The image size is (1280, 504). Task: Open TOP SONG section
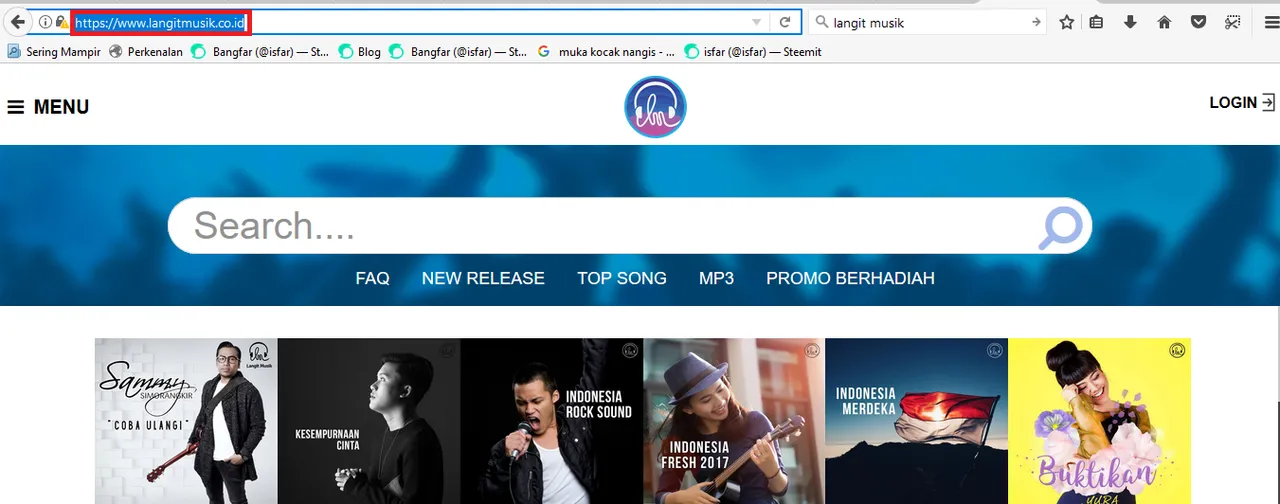coord(622,278)
